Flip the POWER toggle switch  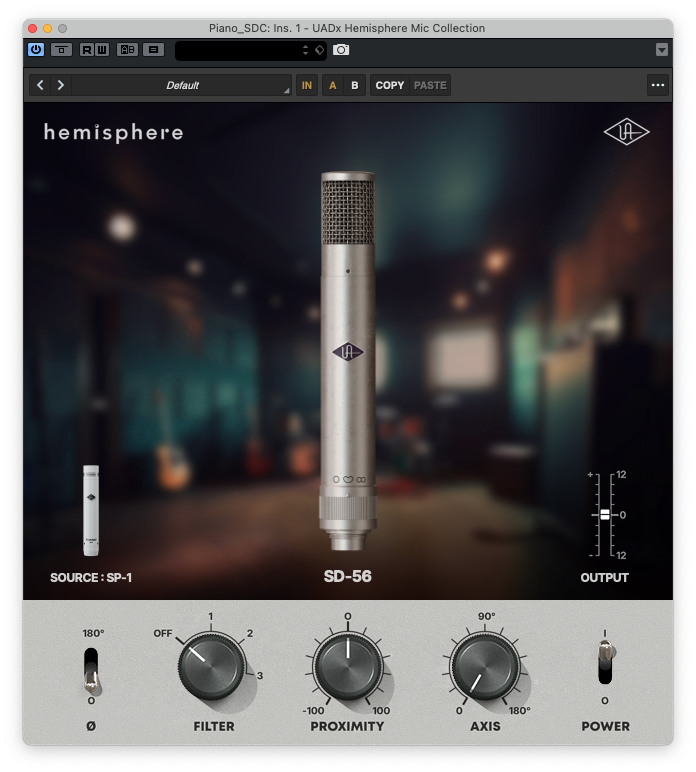[x=605, y=662]
